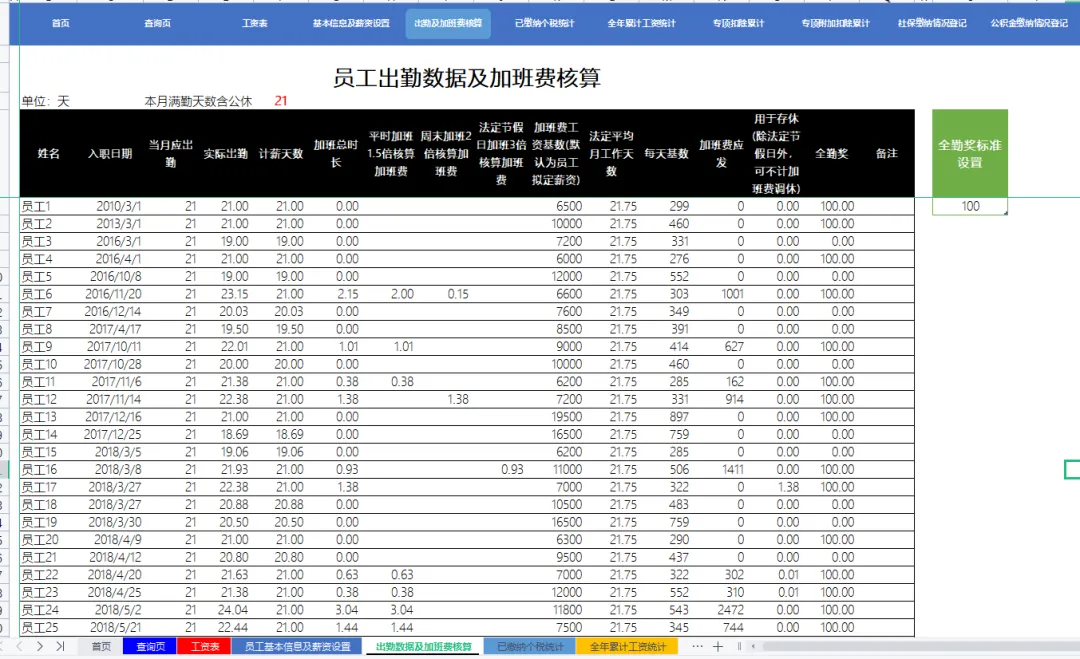The image size is (1080, 659).
Task: Open 全年累计工资统计 in the top navigation
Action: point(641,23)
